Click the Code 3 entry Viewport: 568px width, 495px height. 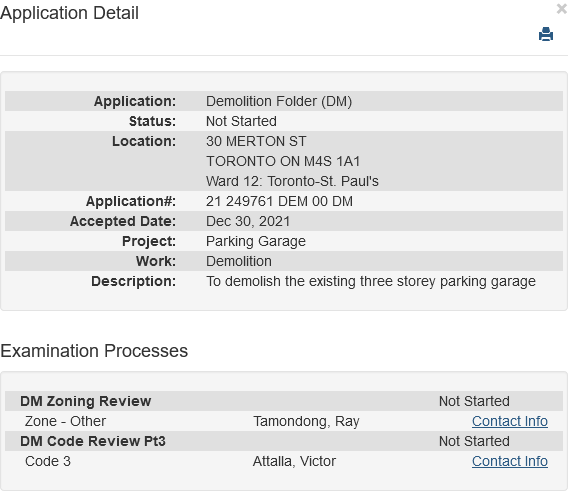click(48, 461)
